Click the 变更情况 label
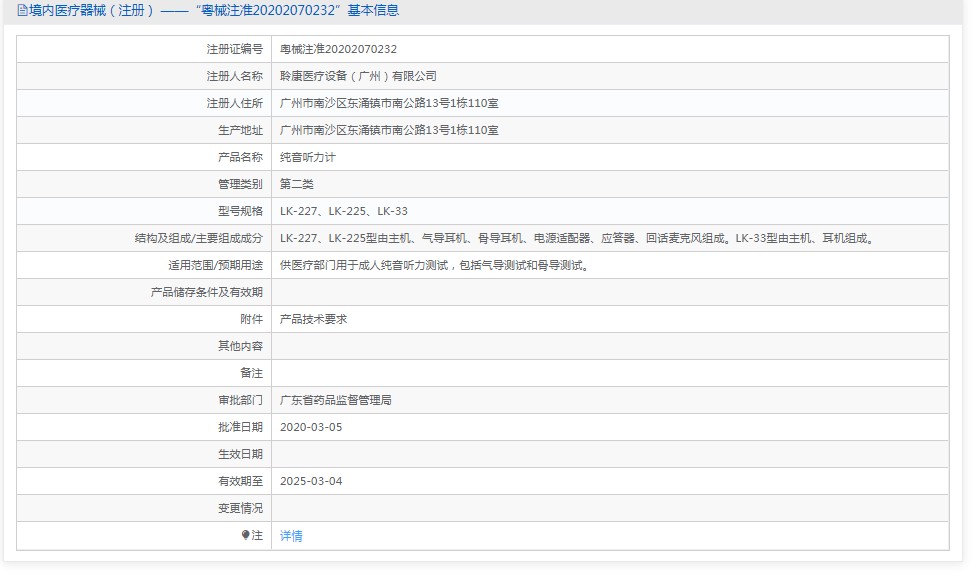 (240, 509)
